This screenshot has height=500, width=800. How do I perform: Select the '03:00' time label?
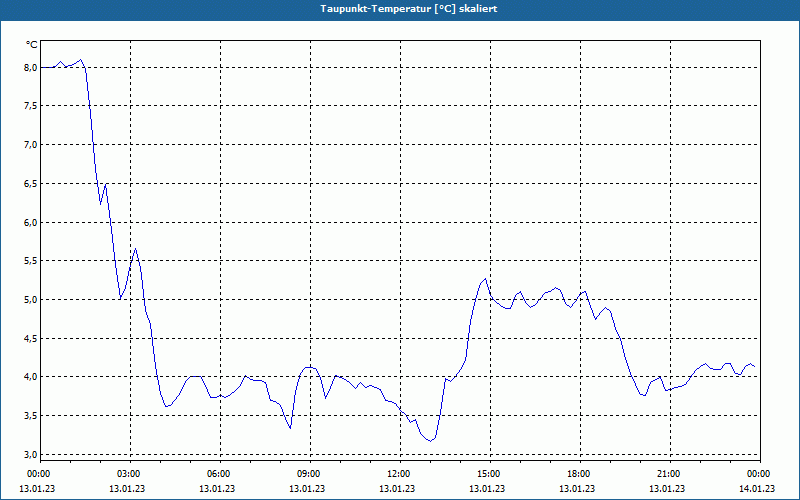click(x=129, y=474)
